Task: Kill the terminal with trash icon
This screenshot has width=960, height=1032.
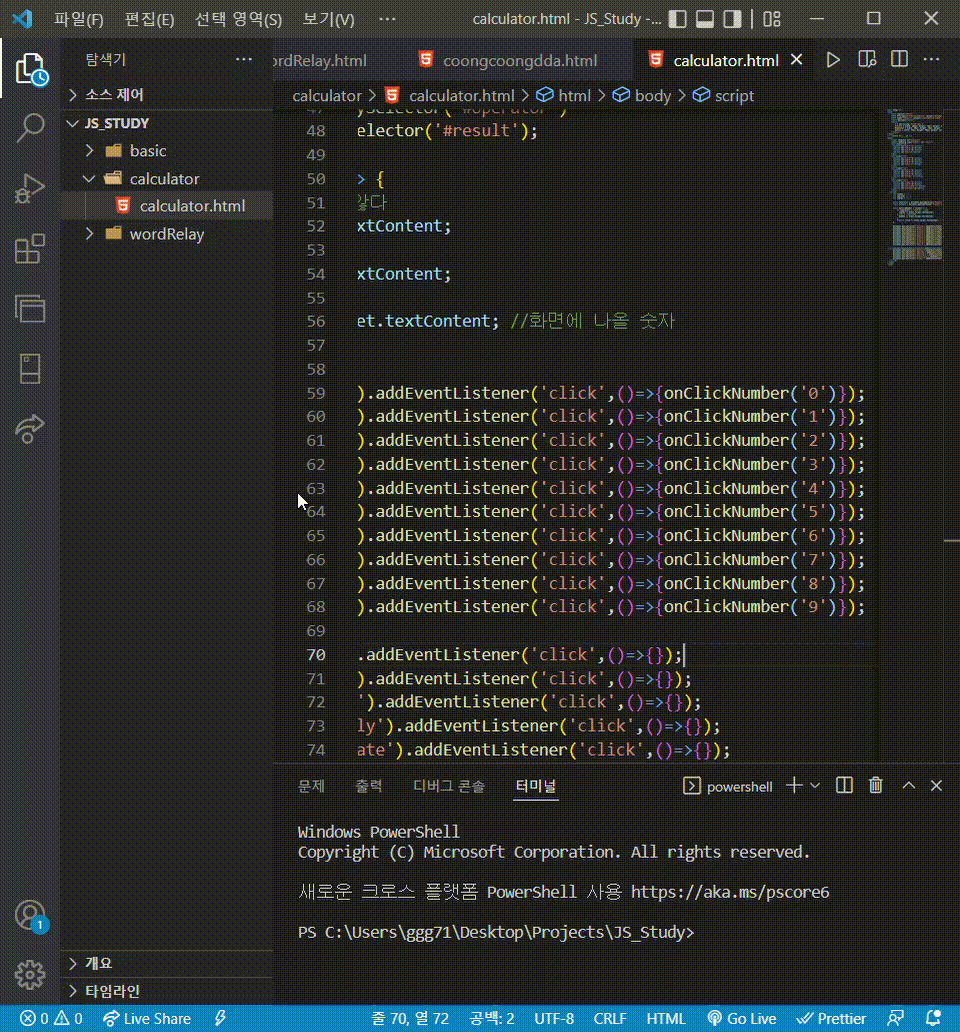Action: click(876, 785)
